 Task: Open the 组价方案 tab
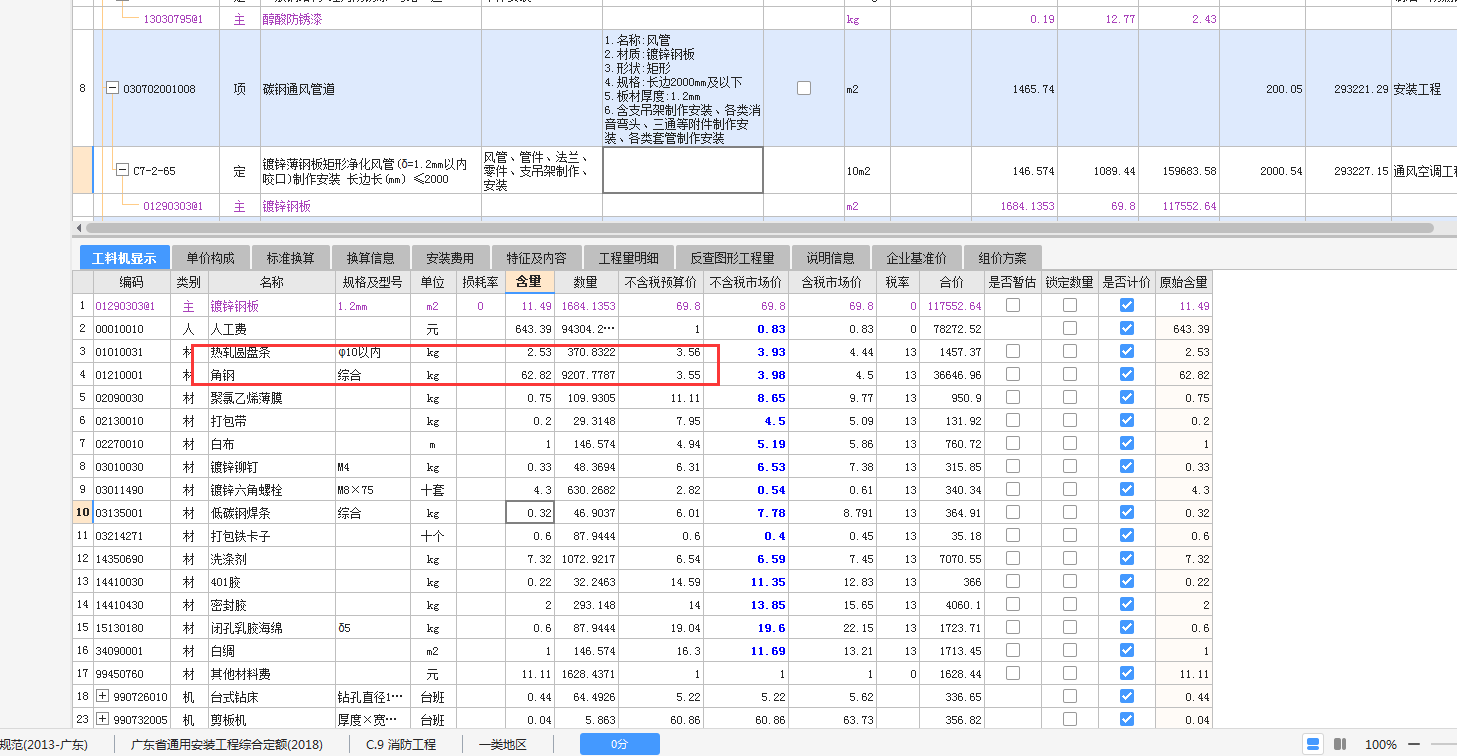[1002, 258]
